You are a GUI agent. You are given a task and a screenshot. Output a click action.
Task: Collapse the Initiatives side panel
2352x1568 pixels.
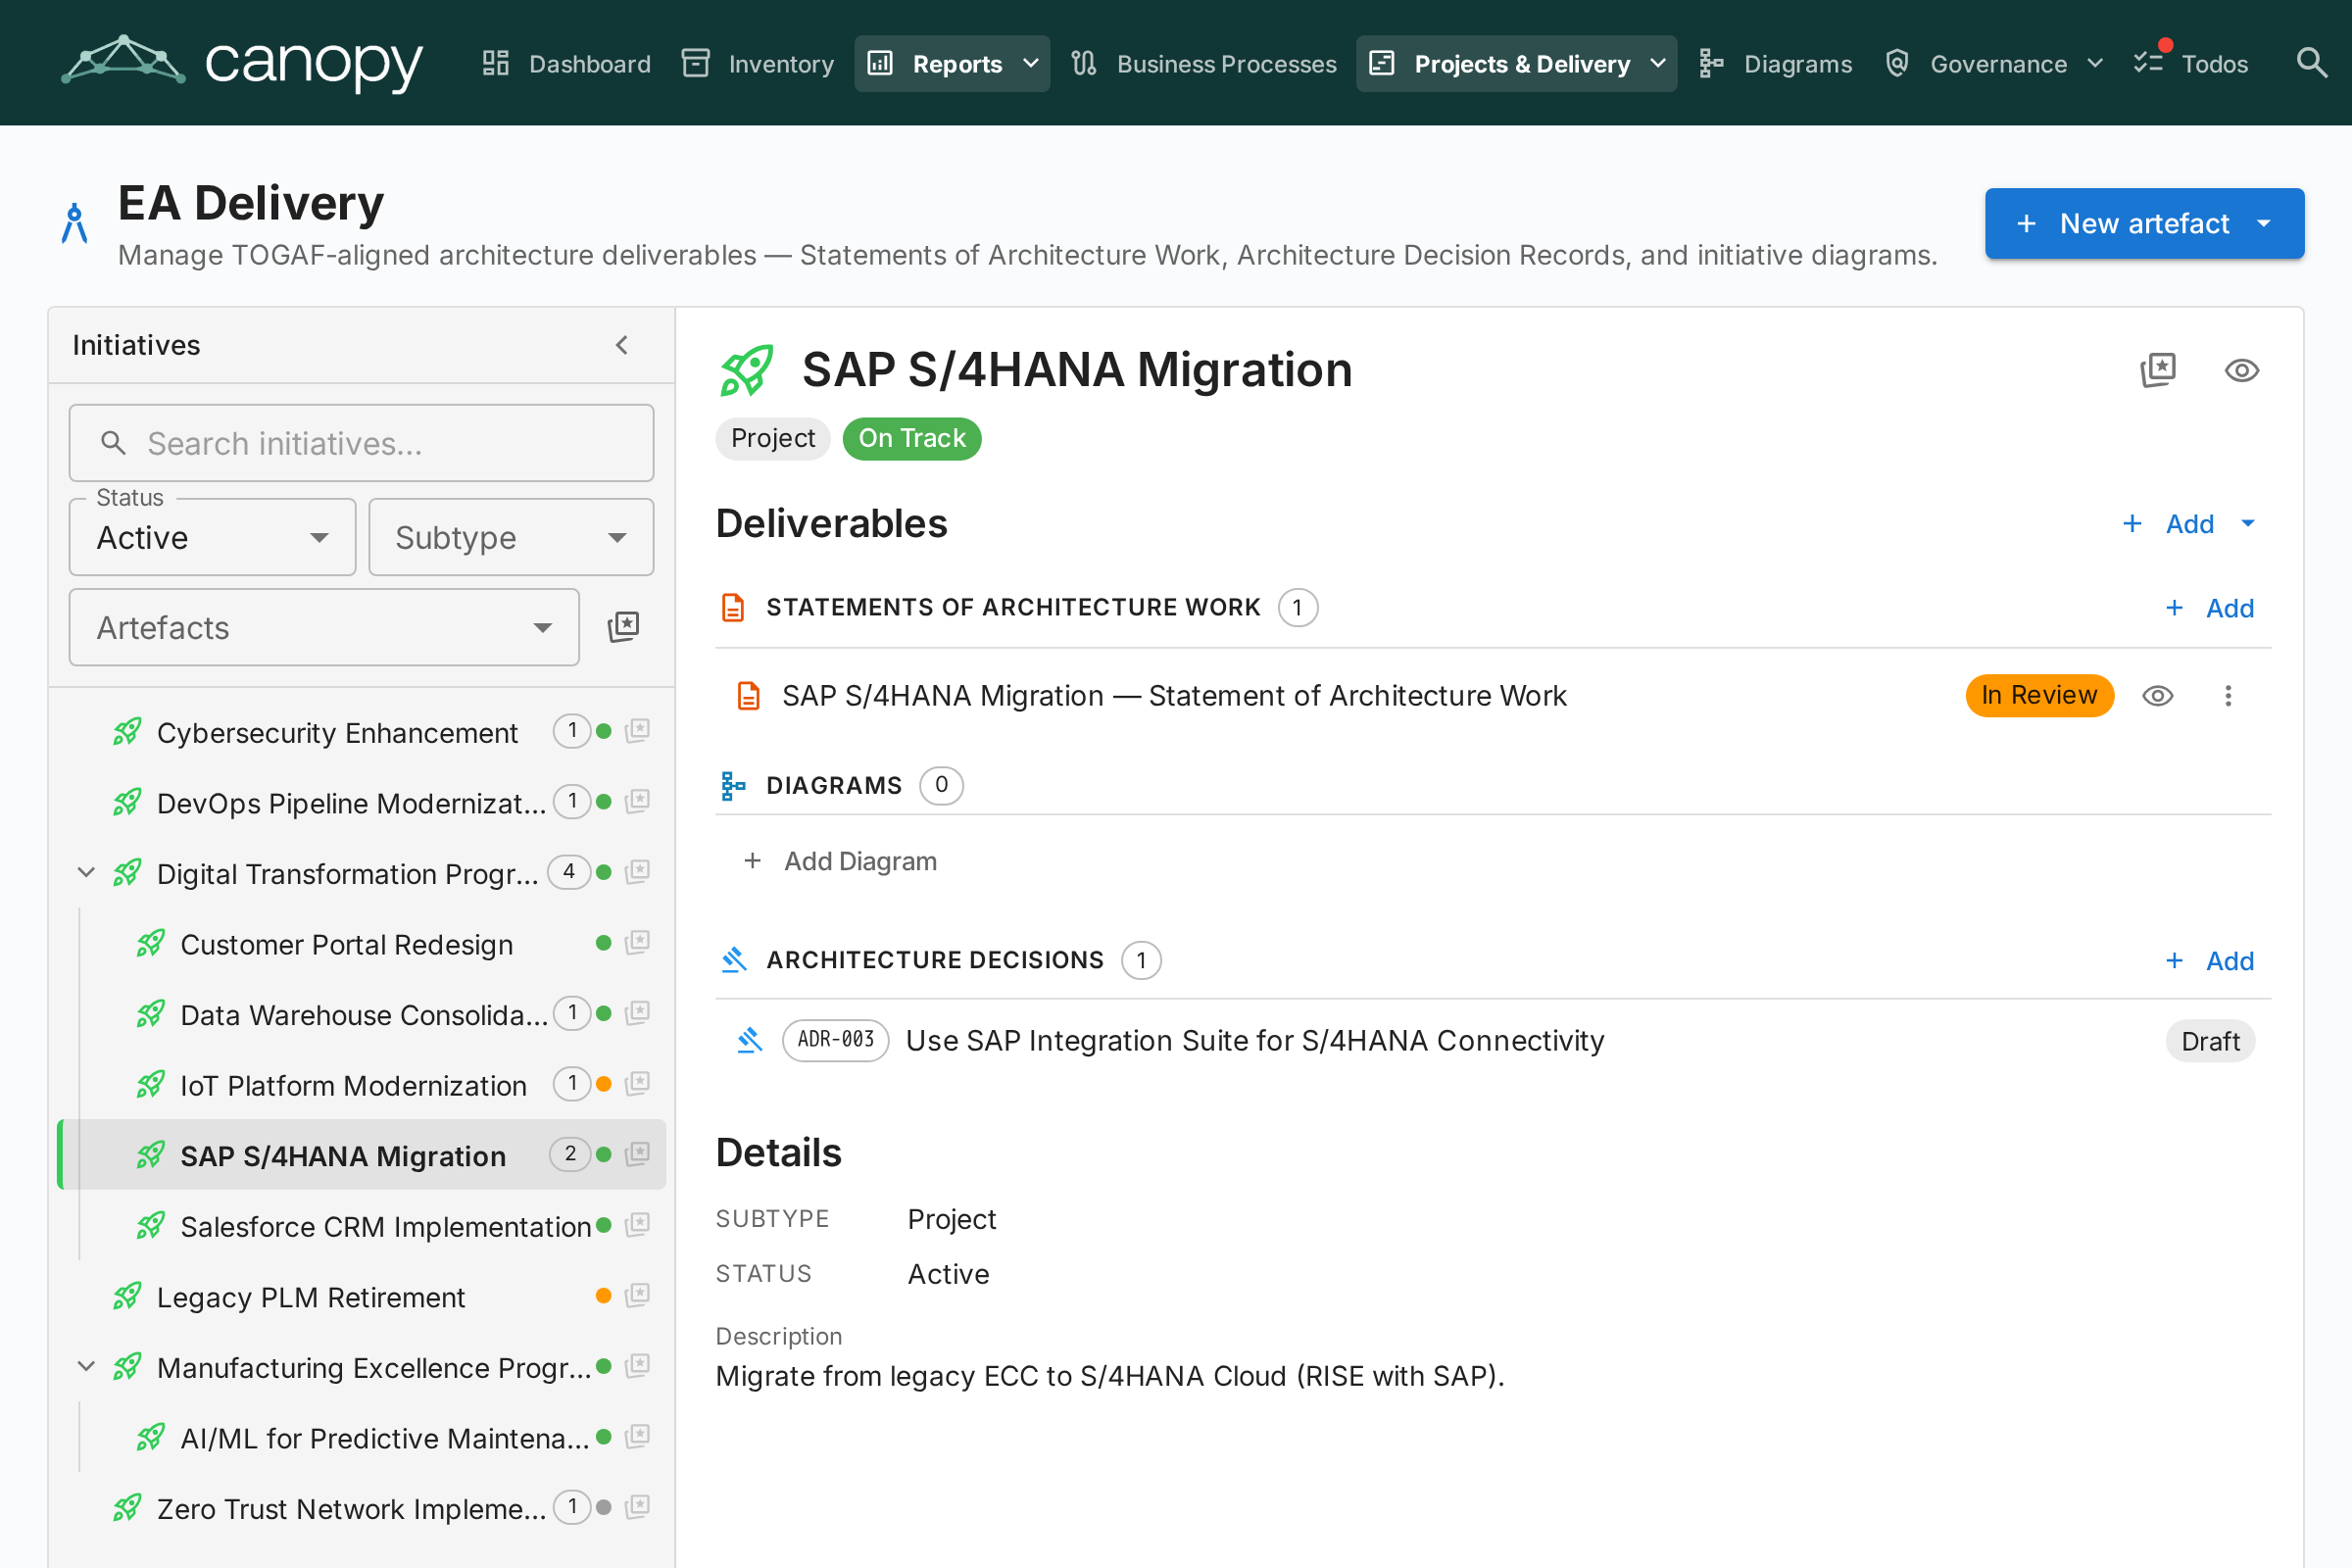coord(622,345)
